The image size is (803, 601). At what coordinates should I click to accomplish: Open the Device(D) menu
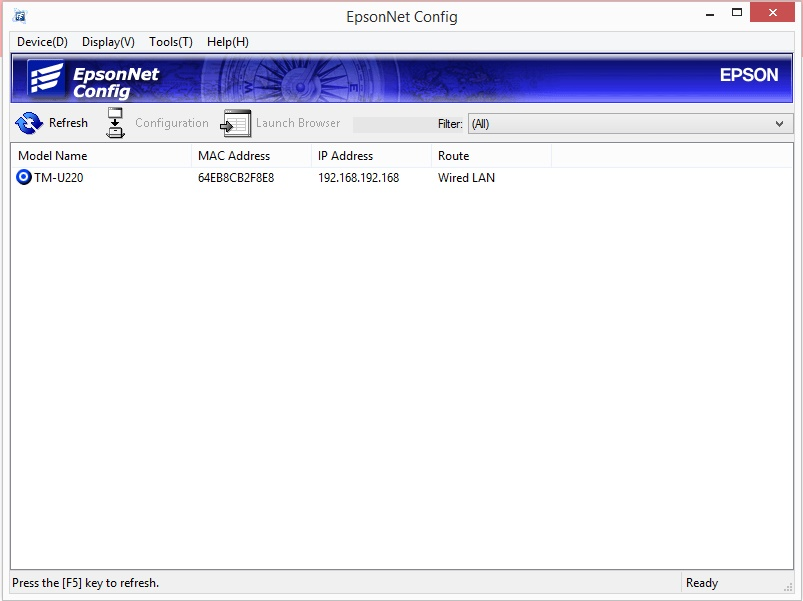click(x=42, y=42)
